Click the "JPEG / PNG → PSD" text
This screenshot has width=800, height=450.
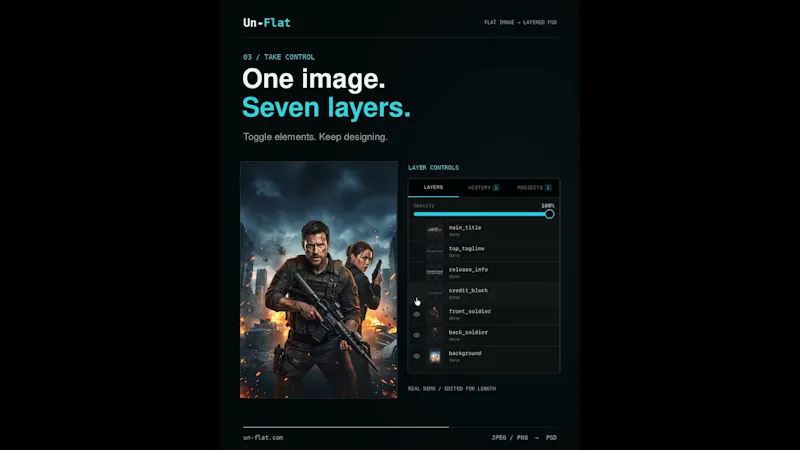click(524, 438)
